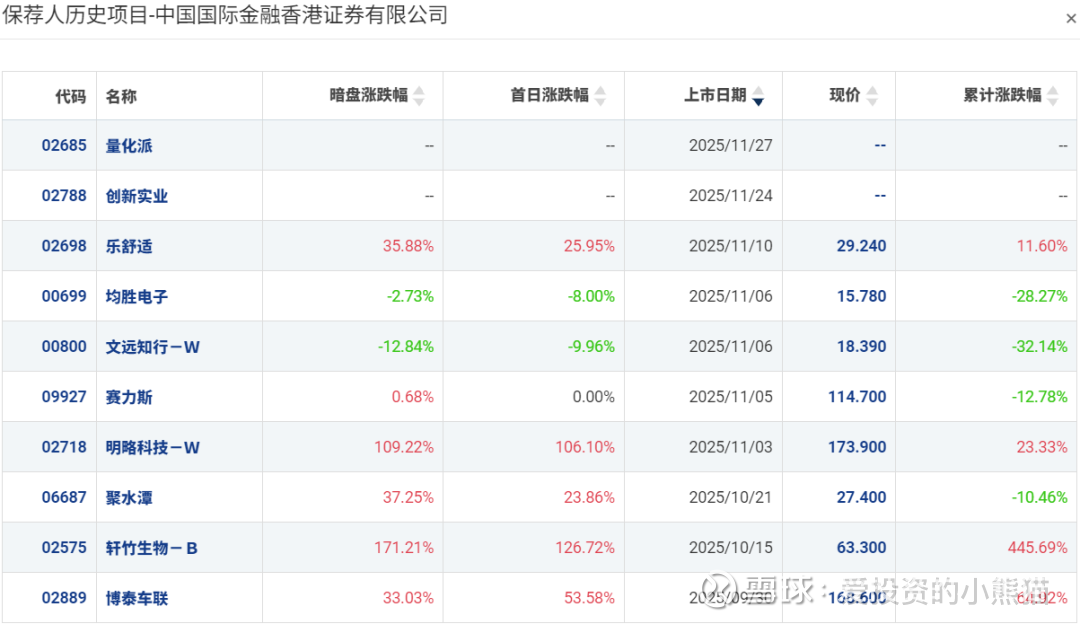This screenshot has height=624, width=1080.
Task: Select cumulative change -10.46%
Action: [x=1039, y=497]
